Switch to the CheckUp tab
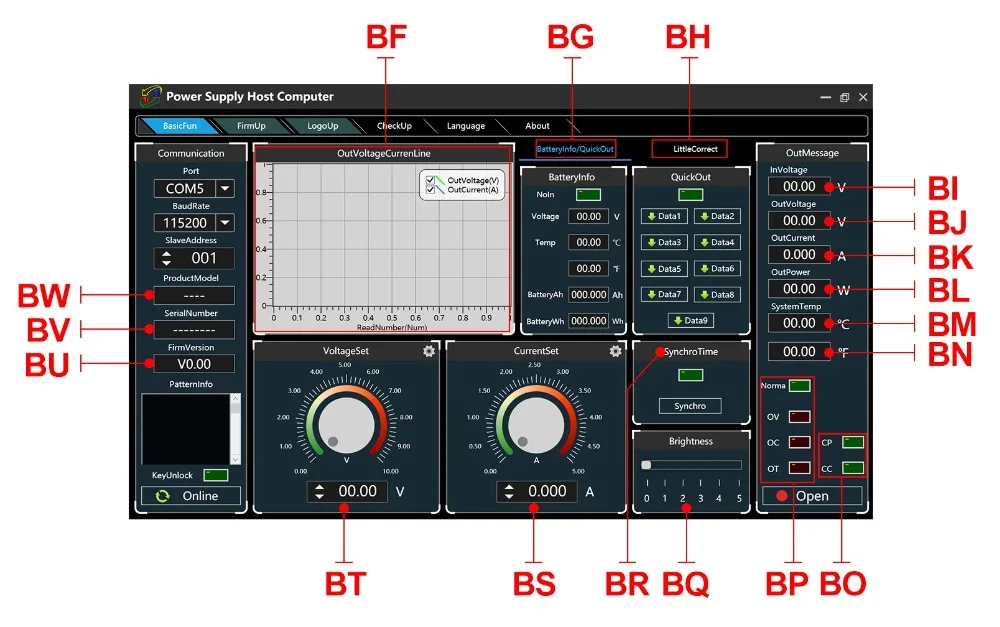This screenshot has width=1000, height=627. coord(394,126)
